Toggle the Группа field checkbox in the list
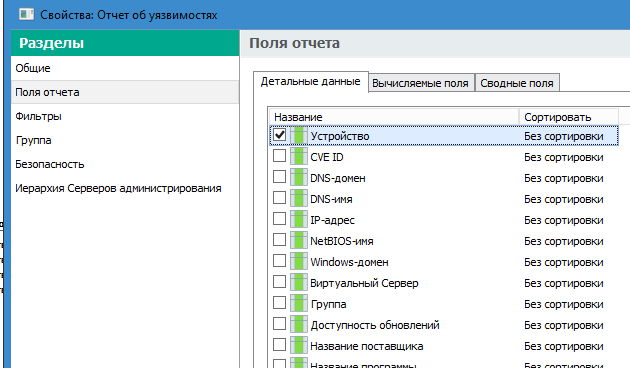This screenshot has height=368, width=630. [279, 303]
